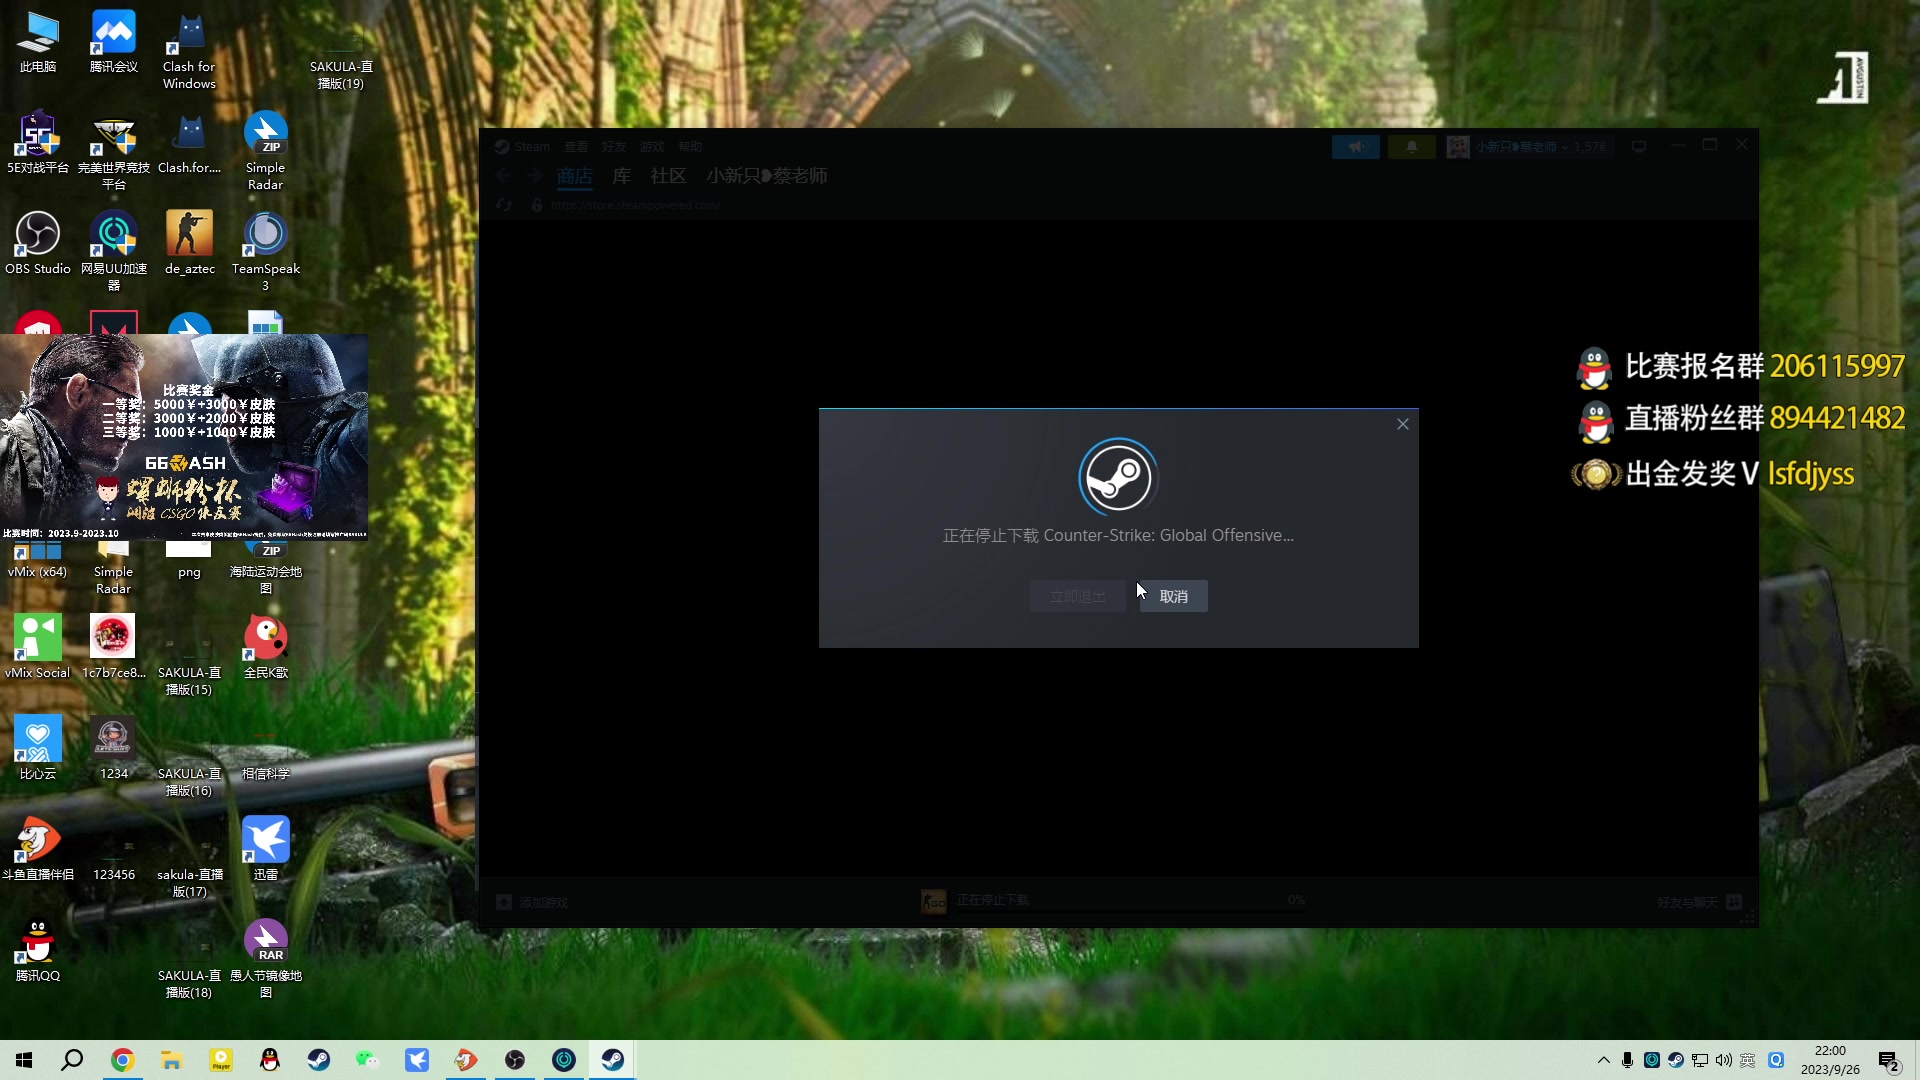Image resolution: width=1920 pixels, height=1080 pixels.
Task: Select the 1c7b7ce8... image file
Action: click(x=114, y=647)
